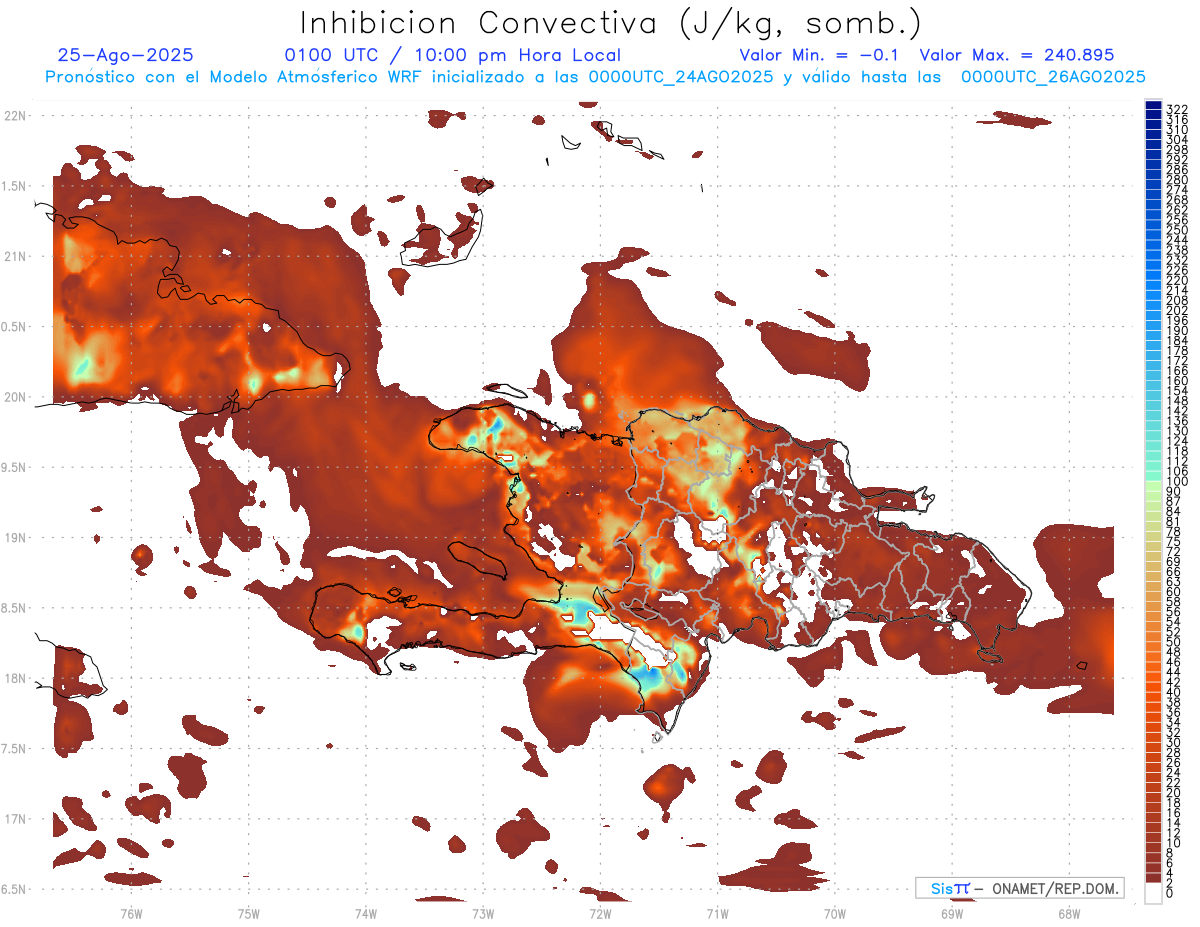The image size is (1200, 927).
Task: Click the longitude label "75W"
Action: (x=249, y=913)
